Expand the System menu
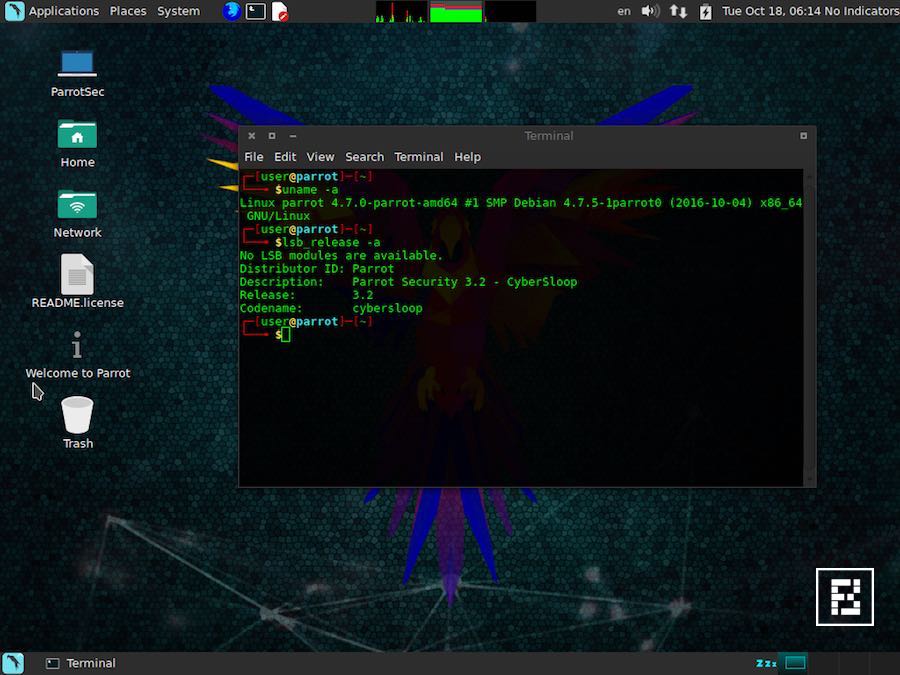Viewport: 900px width, 675px height. click(x=179, y=11)
